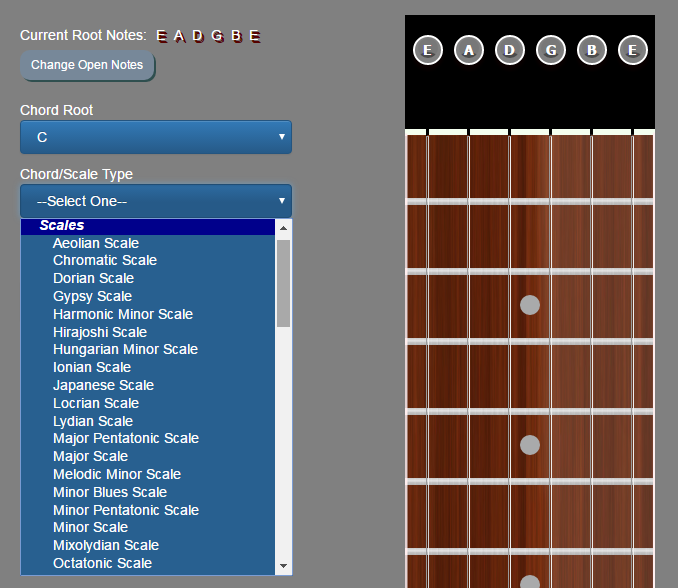Pick Major Pentatonic Scale
Screen dimensions: 678x588
126,438
